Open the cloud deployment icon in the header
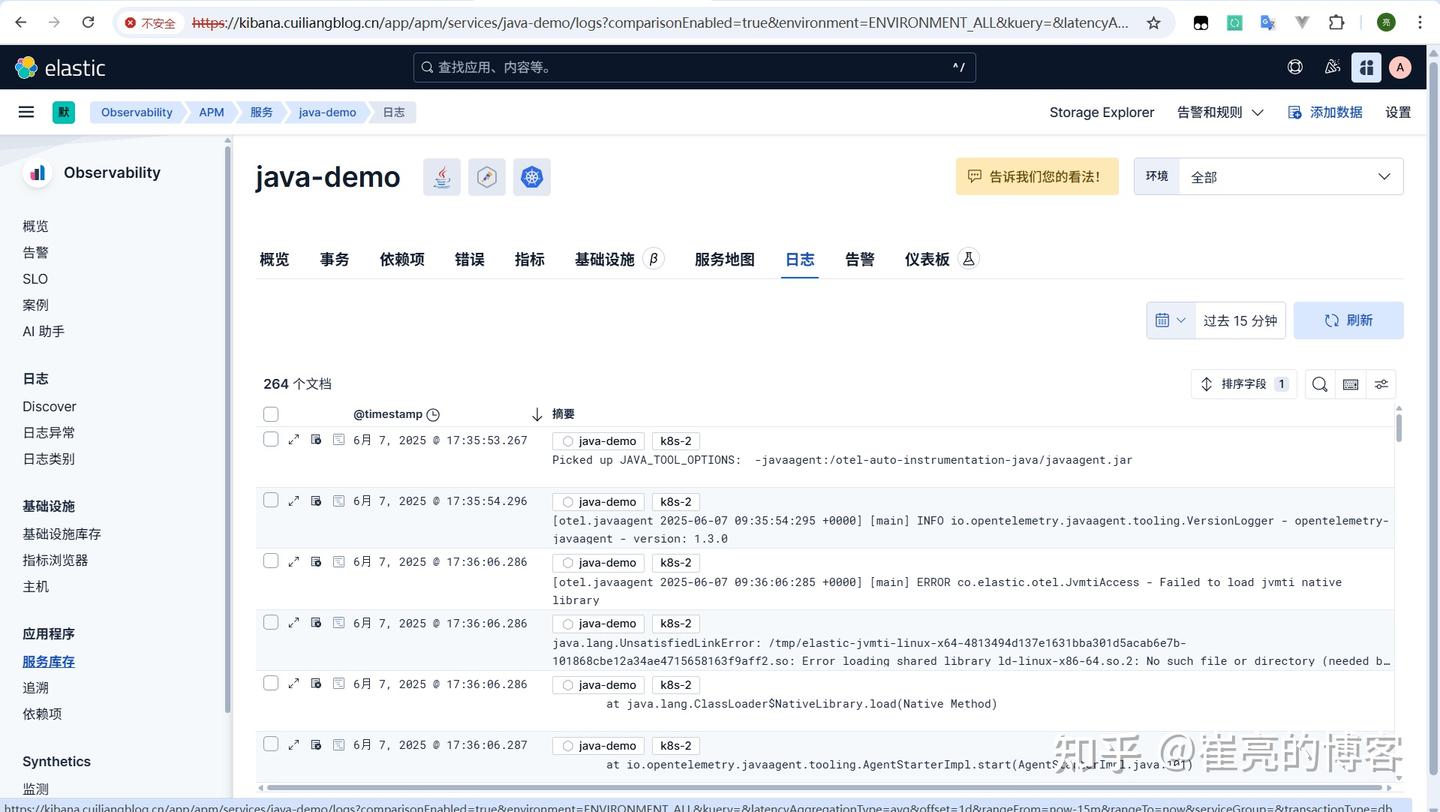 [1294, 67]
